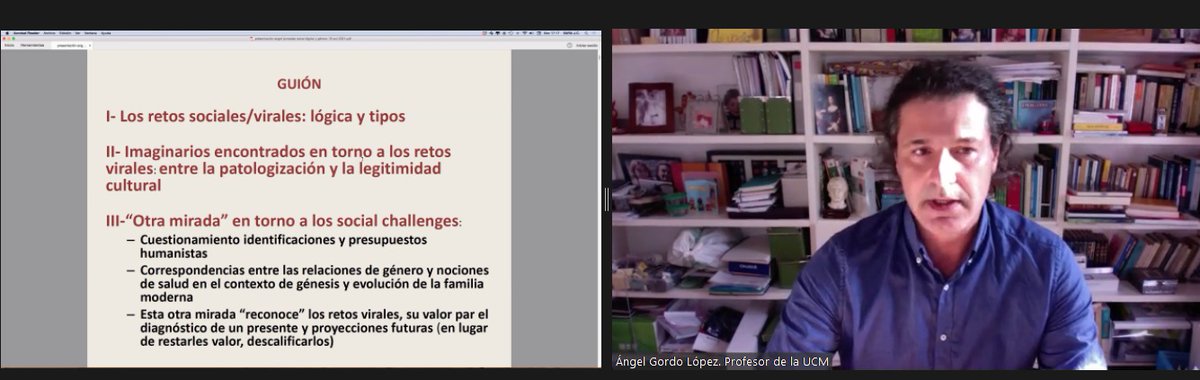Switch to the Inicio tab
This screenshot has height=380, width=1200.
pyautogui.click(x=9, y=45)
